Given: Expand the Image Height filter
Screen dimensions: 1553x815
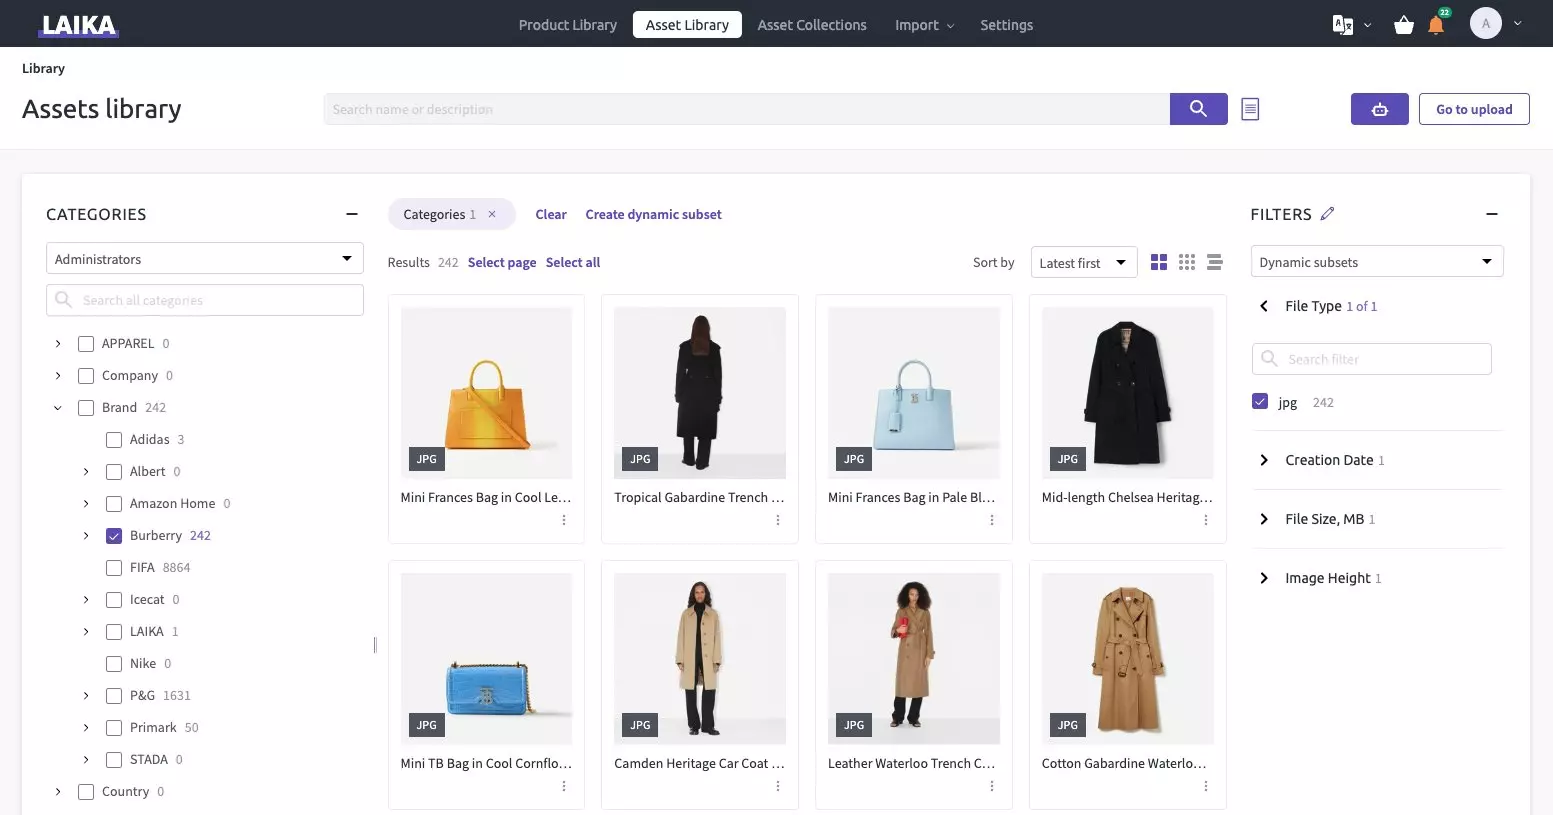Looking at the screenshot, I should pos(1264,578).
